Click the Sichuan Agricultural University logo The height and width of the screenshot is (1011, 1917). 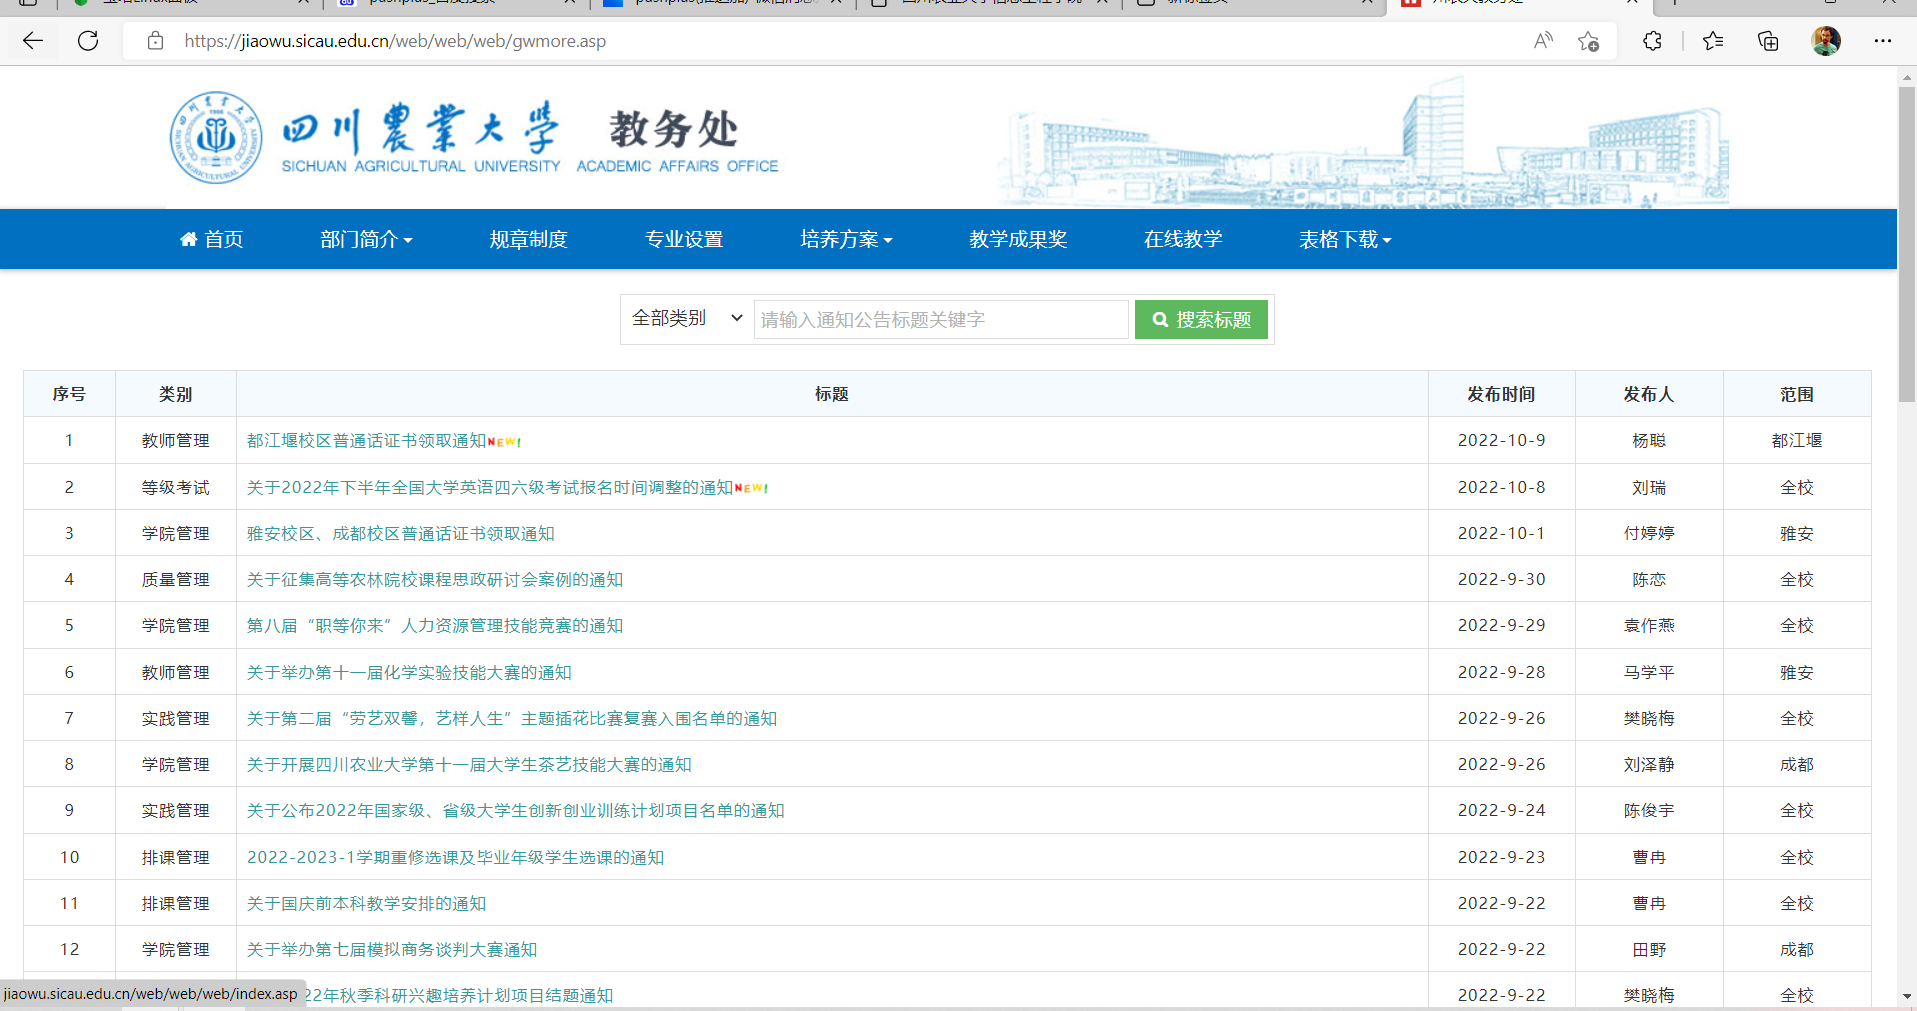click(x=216, y=138)
